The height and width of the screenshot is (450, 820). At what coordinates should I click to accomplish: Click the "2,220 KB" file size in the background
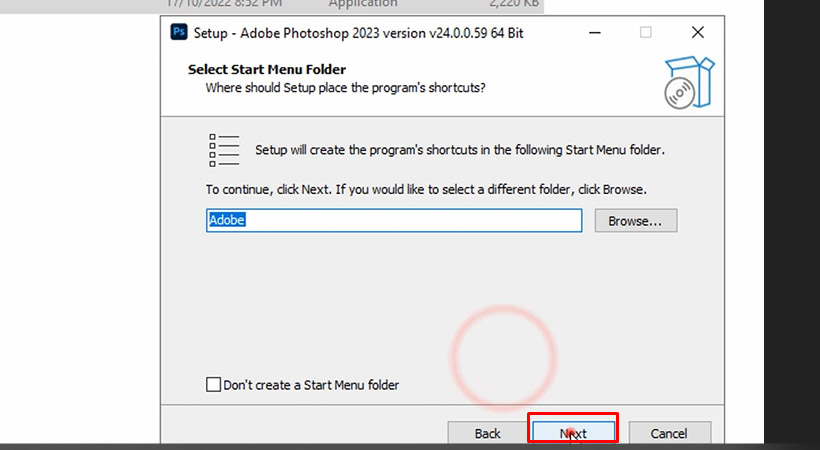tap(515, 4)
